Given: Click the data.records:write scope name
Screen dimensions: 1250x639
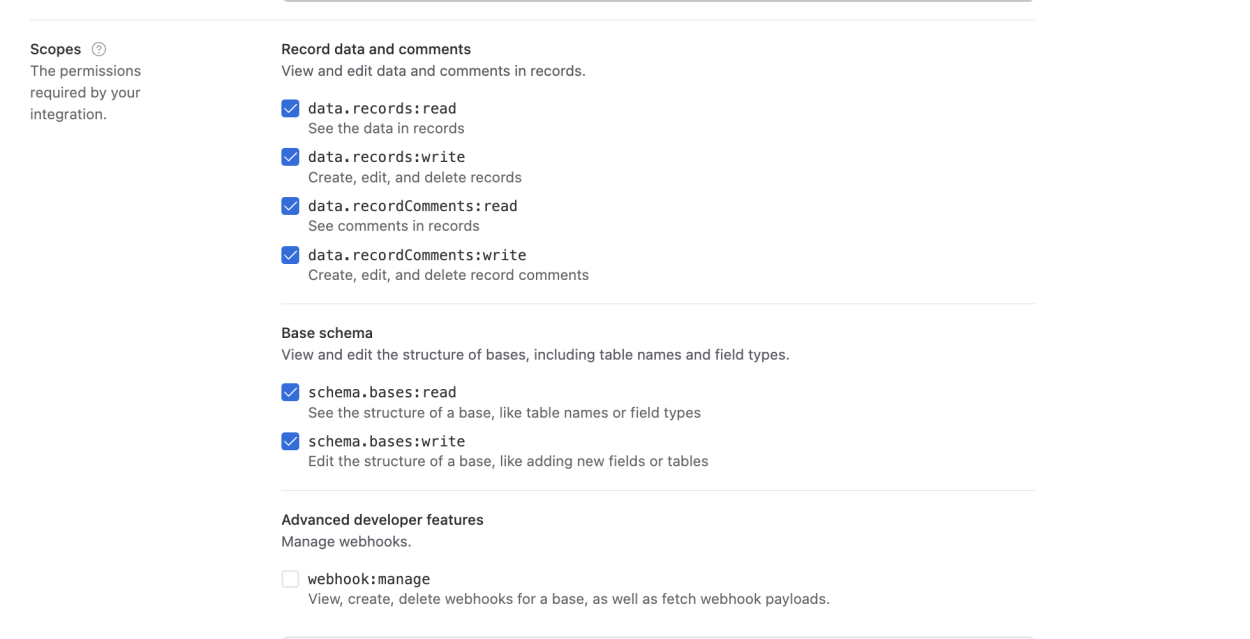Looking at the screenshot, I should coord(386,157).
